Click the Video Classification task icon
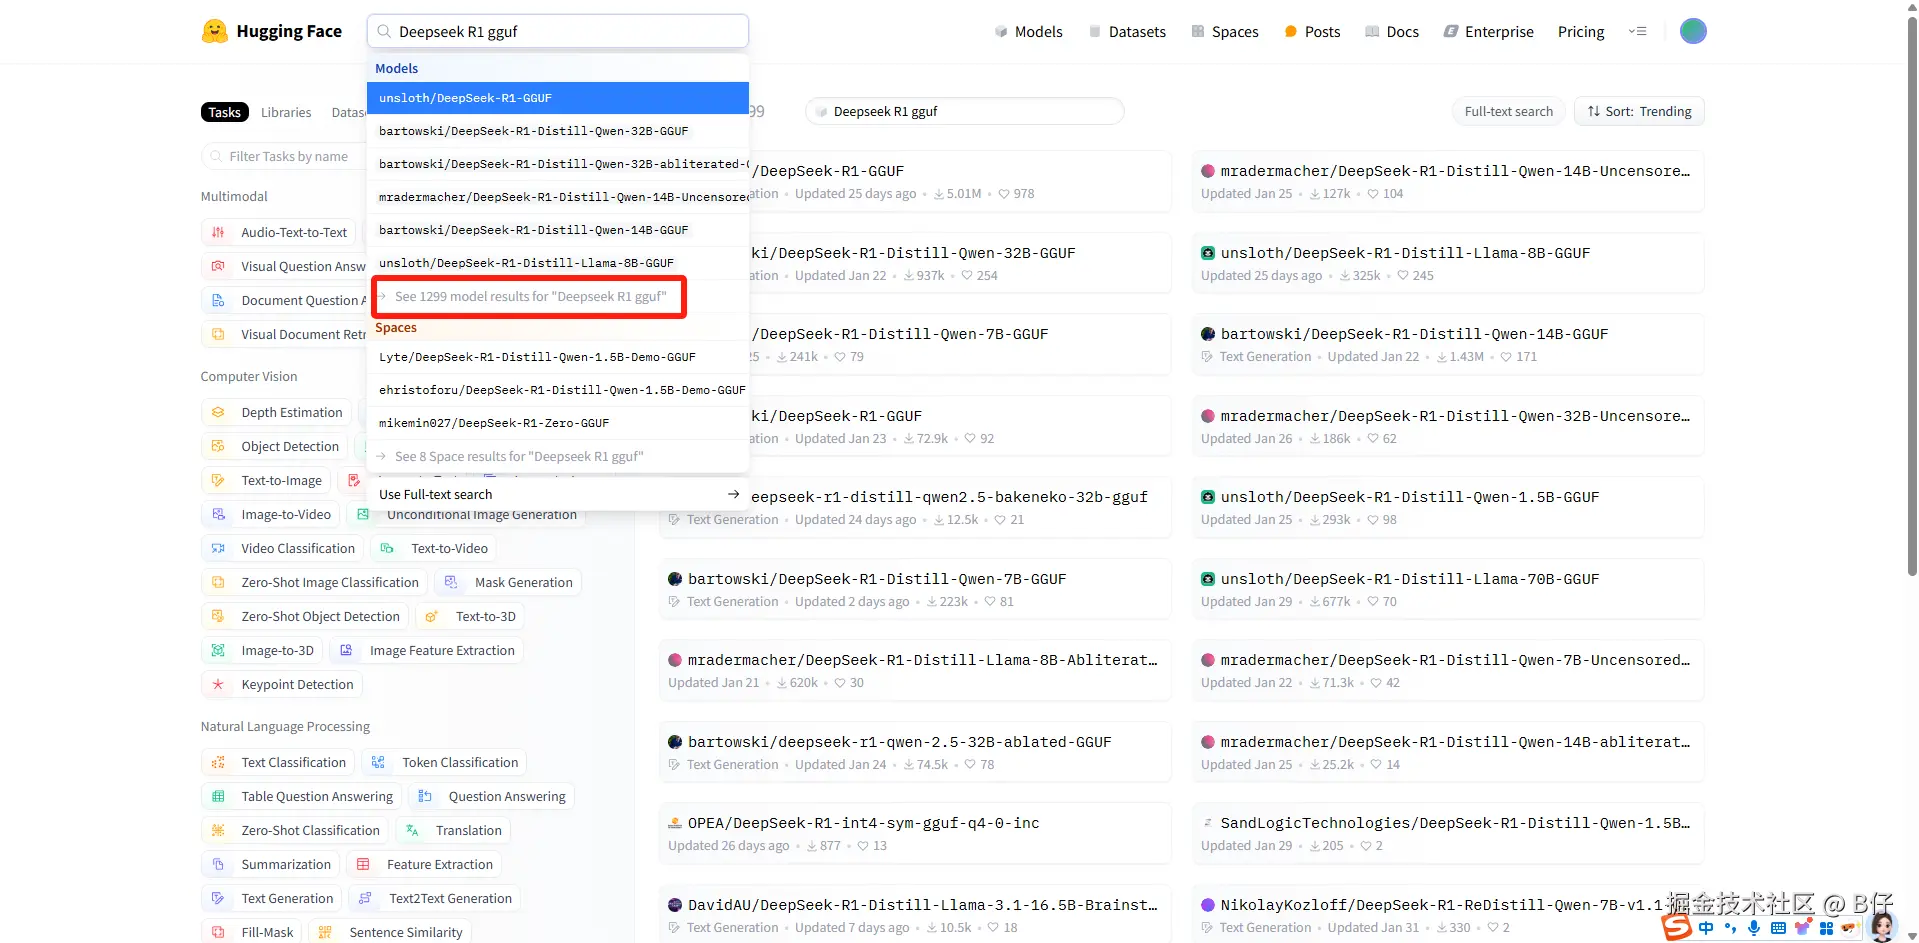Image resolution: width=1919 pixels, height=943 pixels. coord(218,548)
